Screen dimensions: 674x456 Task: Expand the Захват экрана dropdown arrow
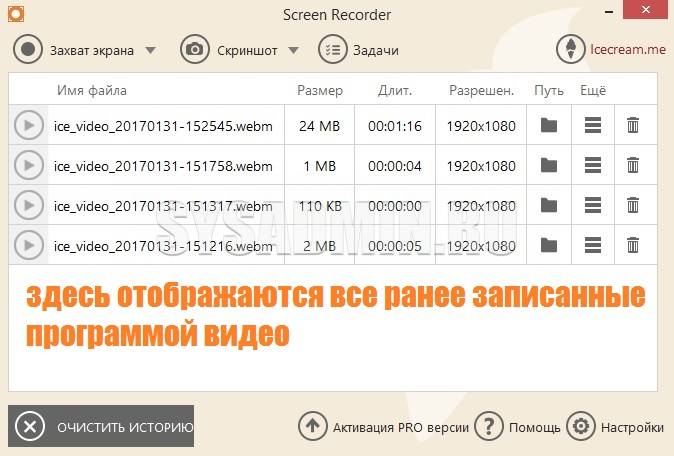point(151,50)
